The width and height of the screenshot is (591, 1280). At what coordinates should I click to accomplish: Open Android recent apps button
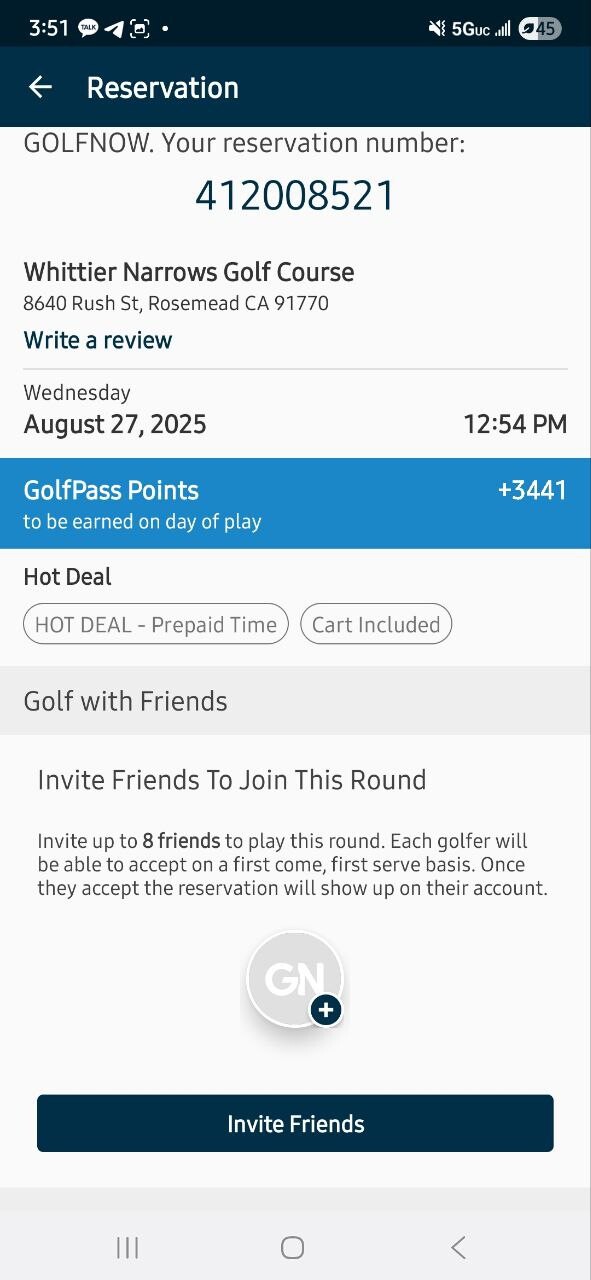[127, 1247]
